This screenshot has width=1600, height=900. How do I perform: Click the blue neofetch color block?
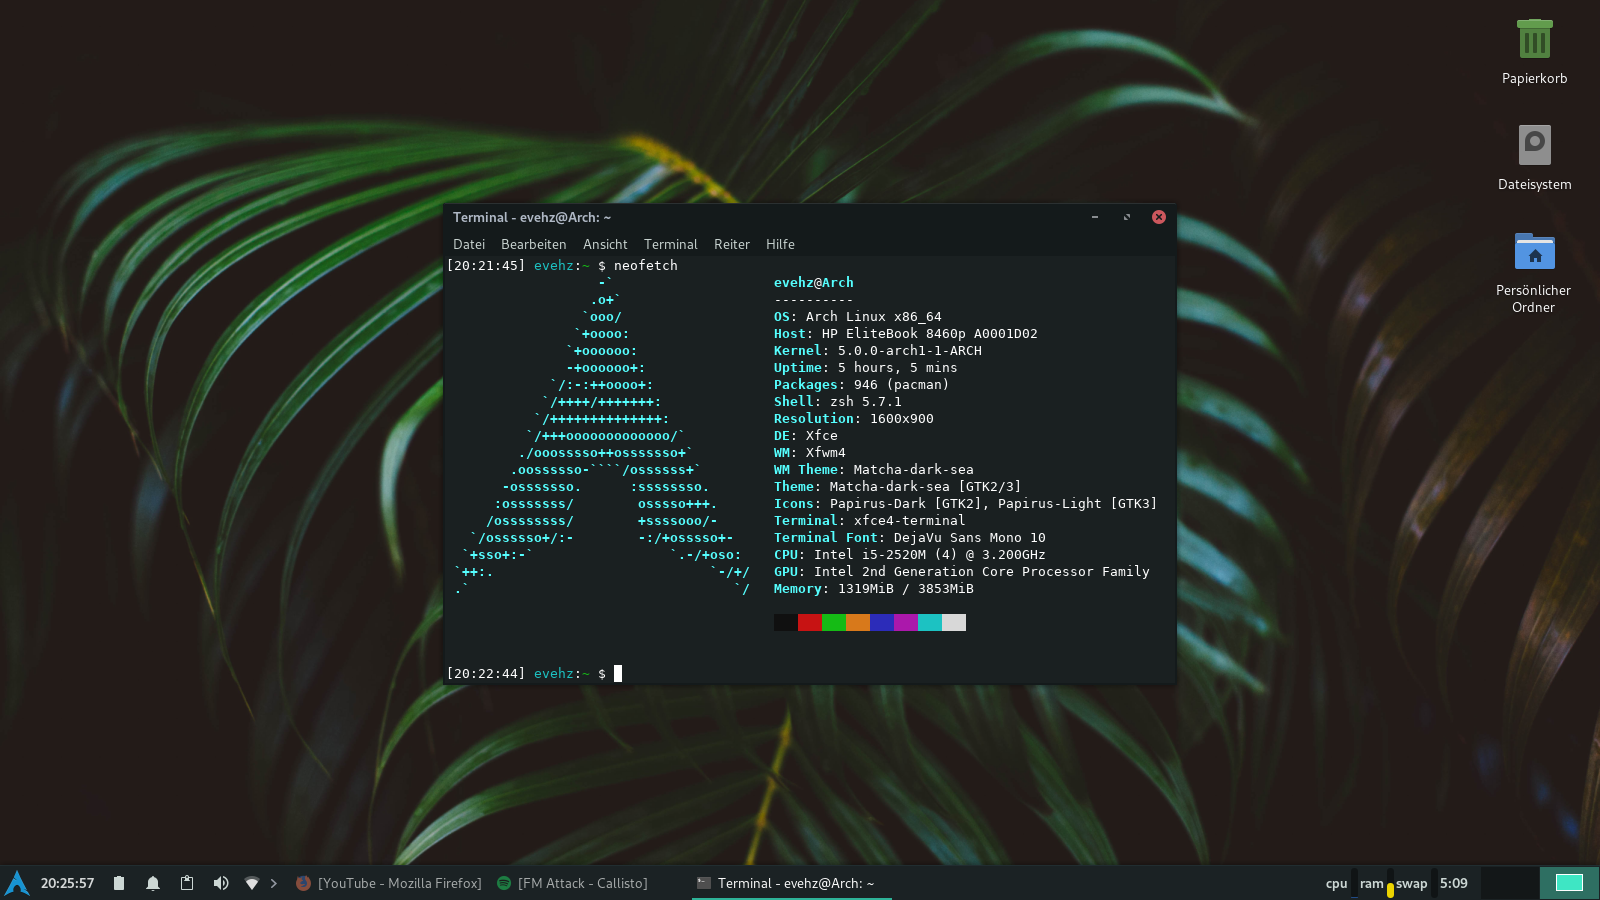click(882, 622)
